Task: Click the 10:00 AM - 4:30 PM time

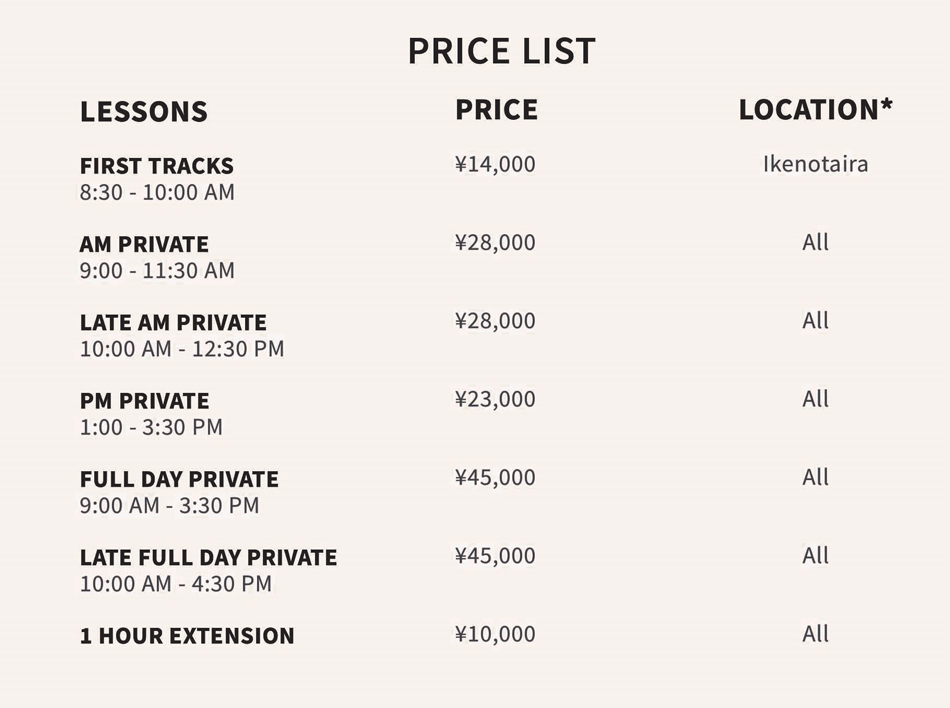Action: coord(176,584)
